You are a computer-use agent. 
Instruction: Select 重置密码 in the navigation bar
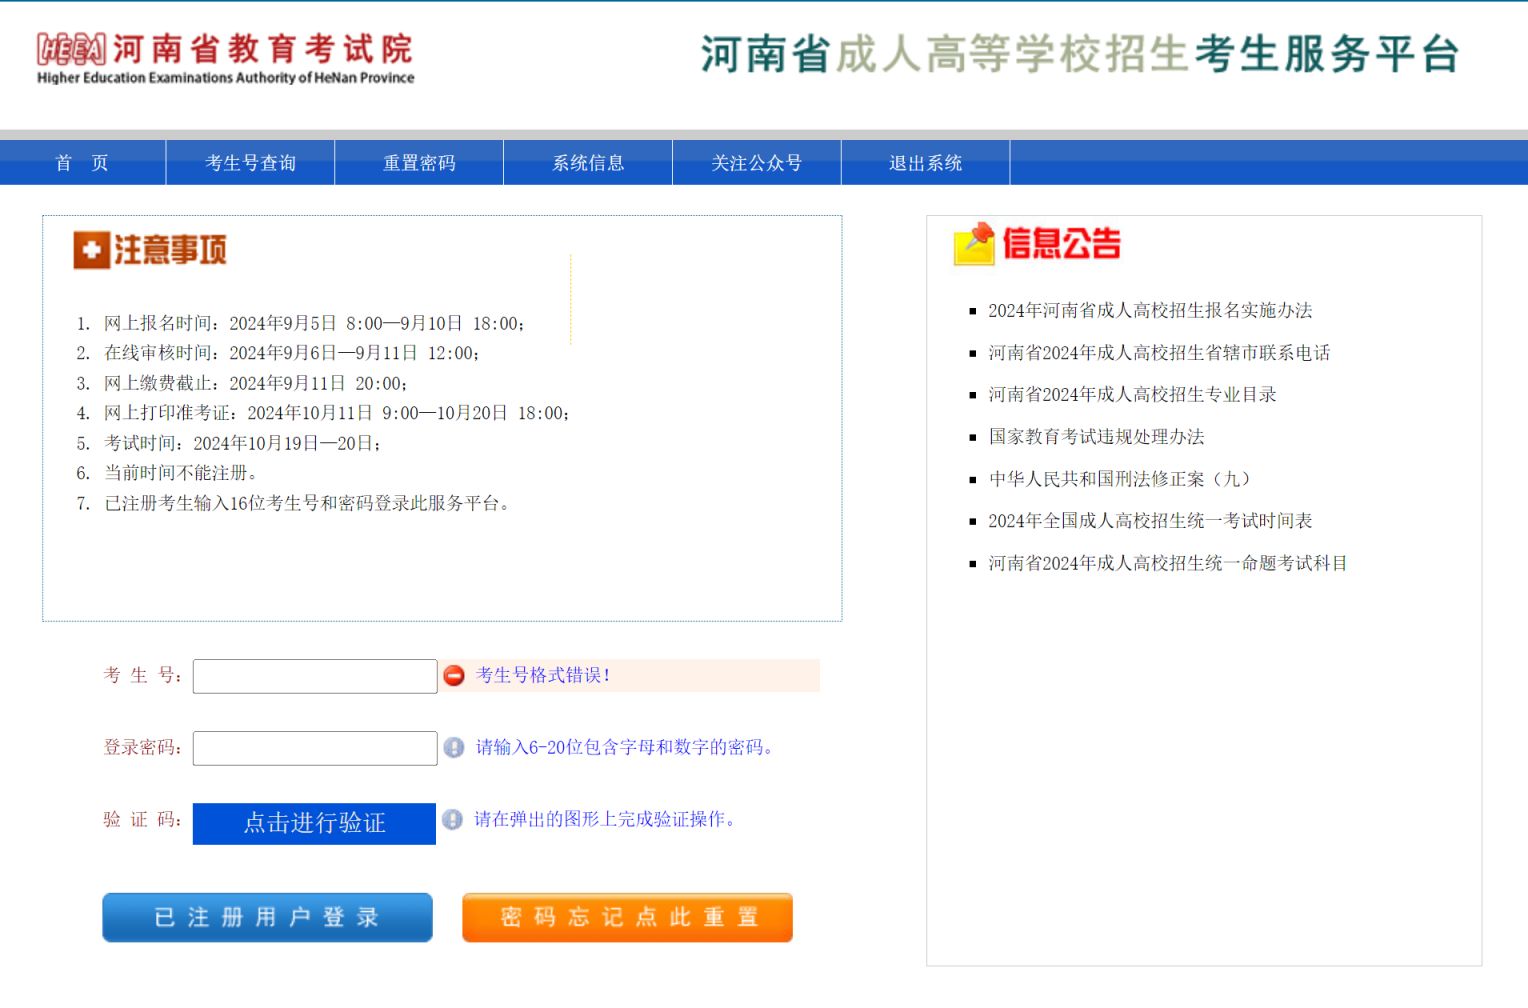[x=419, y=163]
